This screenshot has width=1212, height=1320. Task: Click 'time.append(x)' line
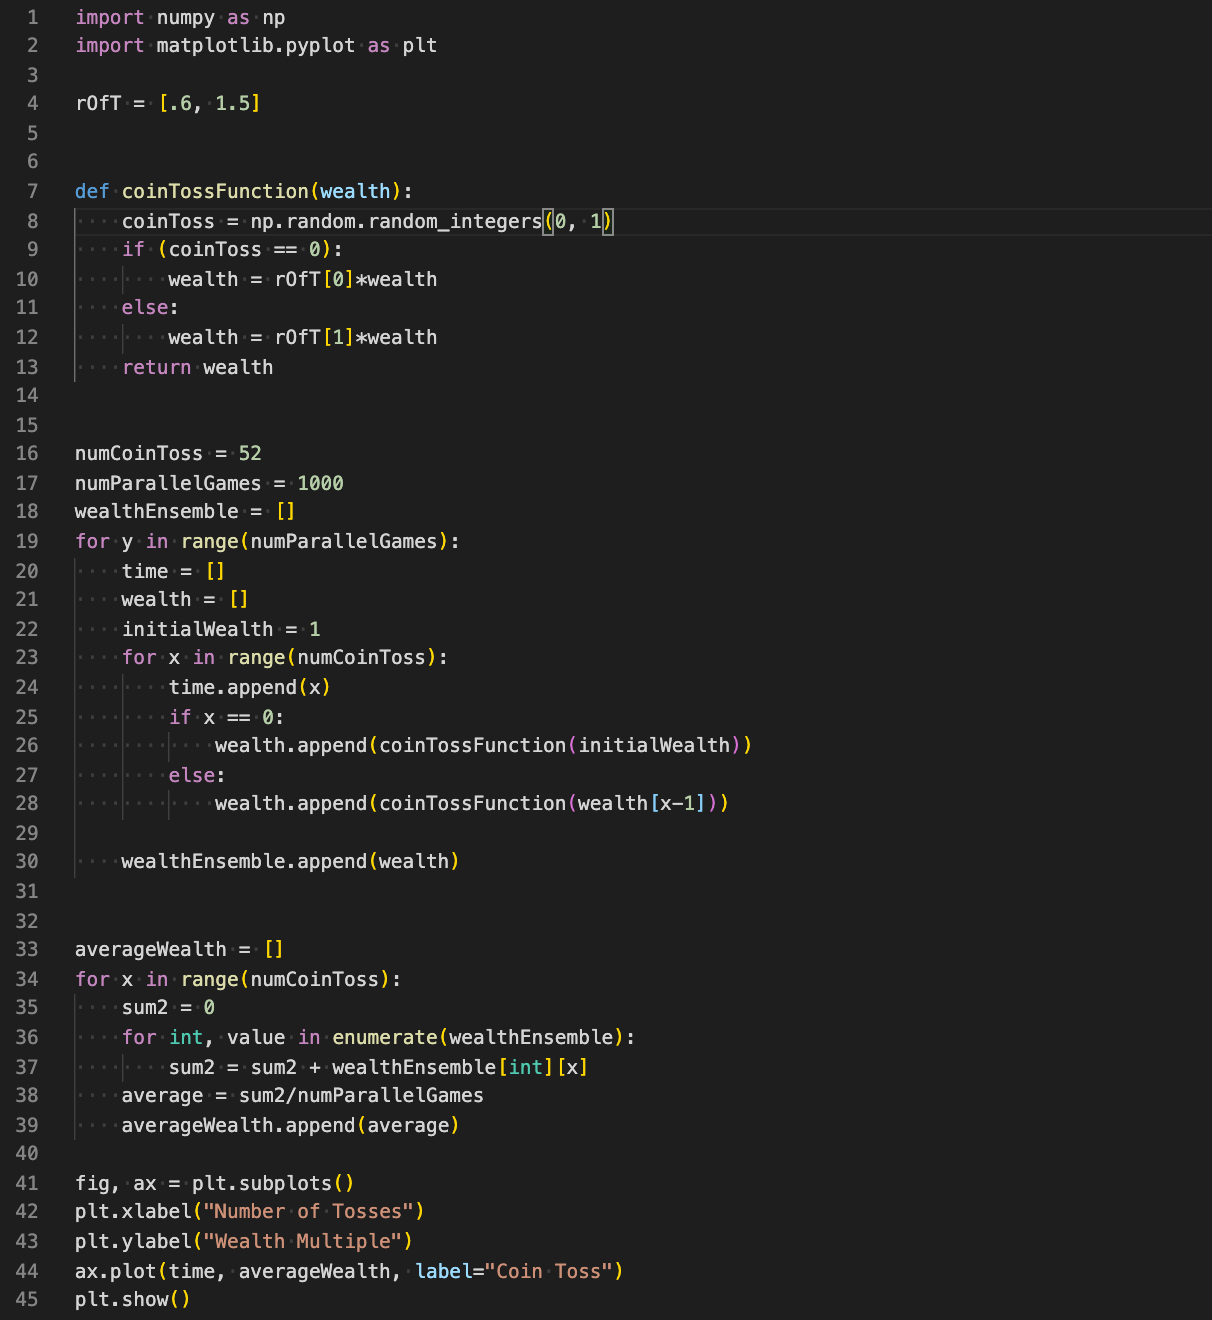click(x=249, y=687)
